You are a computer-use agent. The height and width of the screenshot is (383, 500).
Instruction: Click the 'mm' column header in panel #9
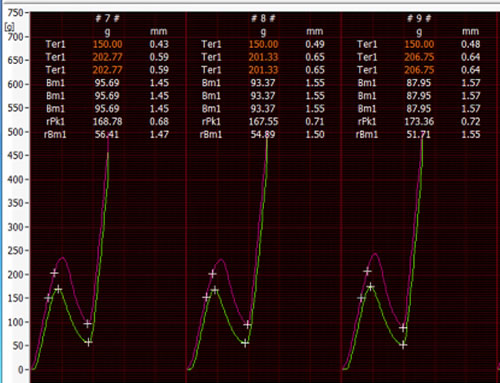point(470,31)
